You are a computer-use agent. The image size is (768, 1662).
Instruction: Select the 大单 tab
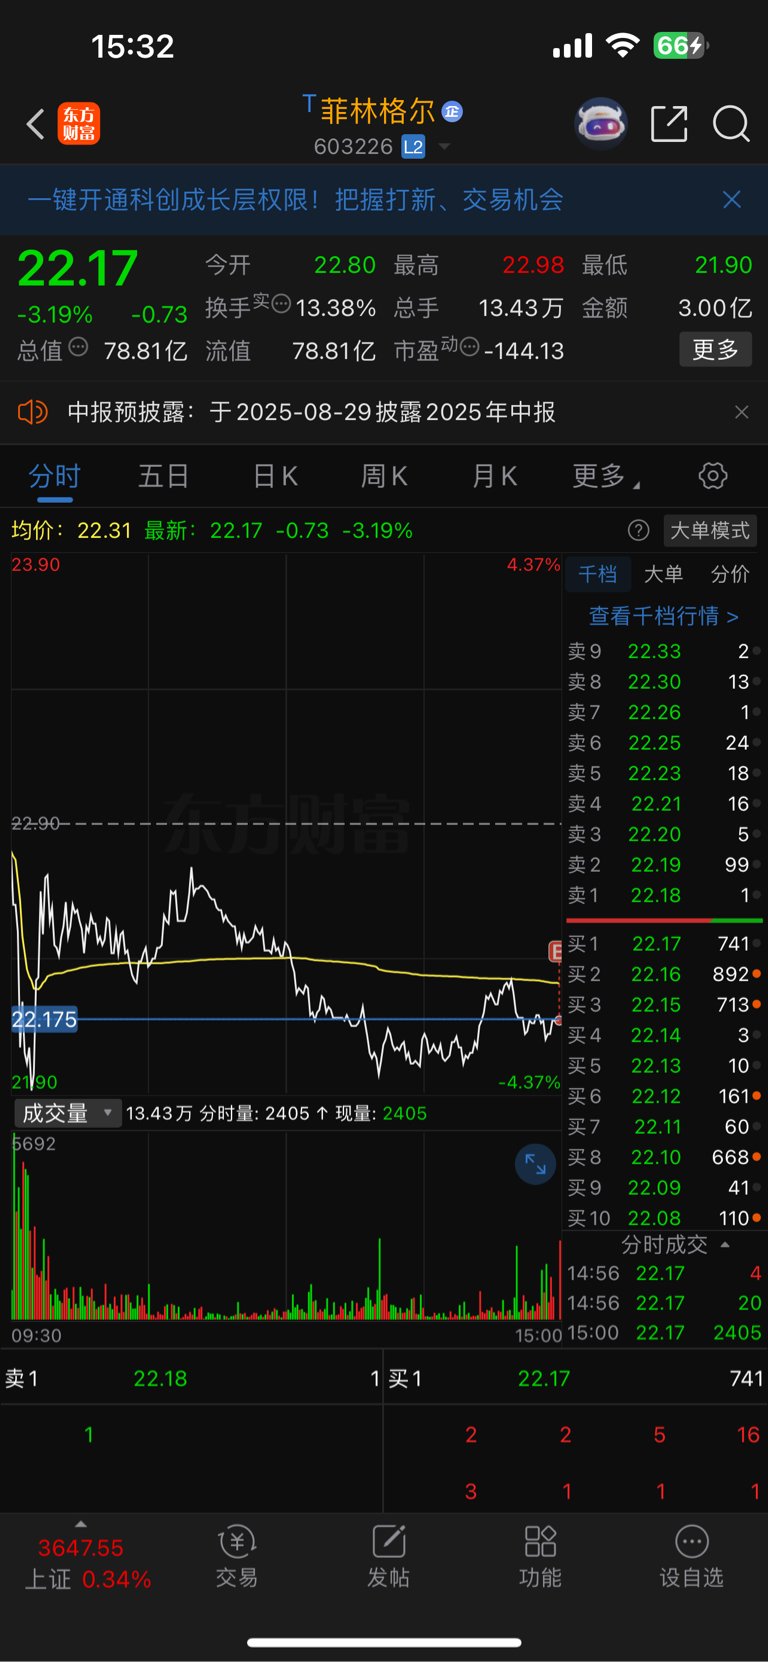pos(663,574)
